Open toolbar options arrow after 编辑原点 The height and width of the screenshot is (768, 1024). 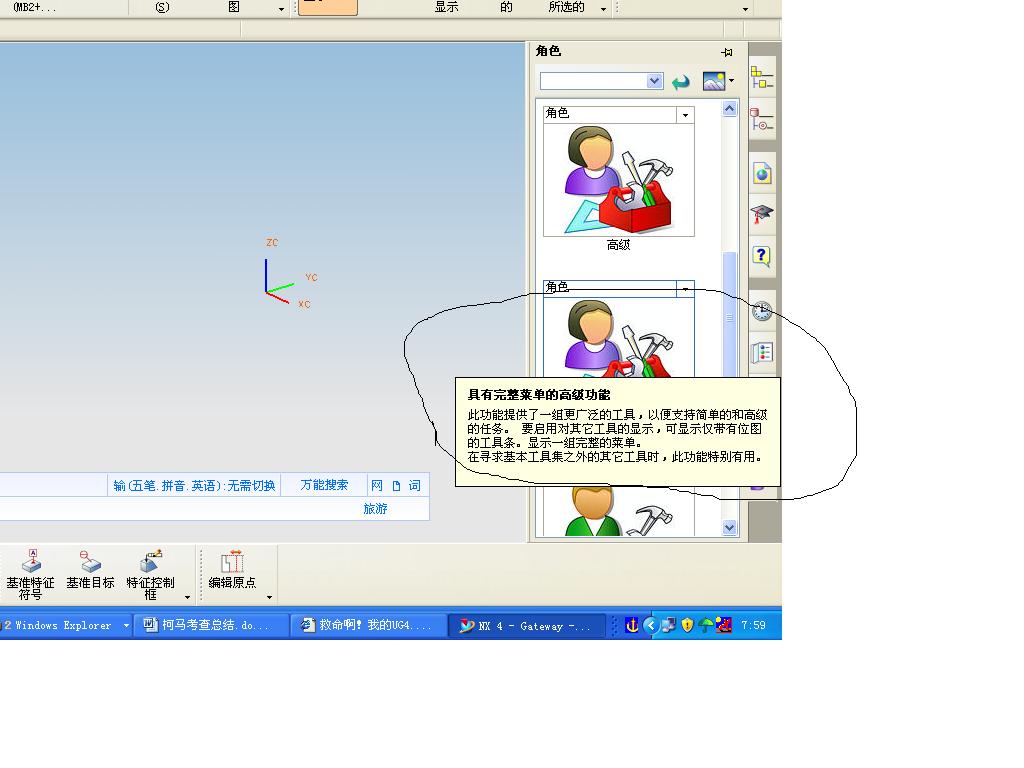[x=269, y=598]
